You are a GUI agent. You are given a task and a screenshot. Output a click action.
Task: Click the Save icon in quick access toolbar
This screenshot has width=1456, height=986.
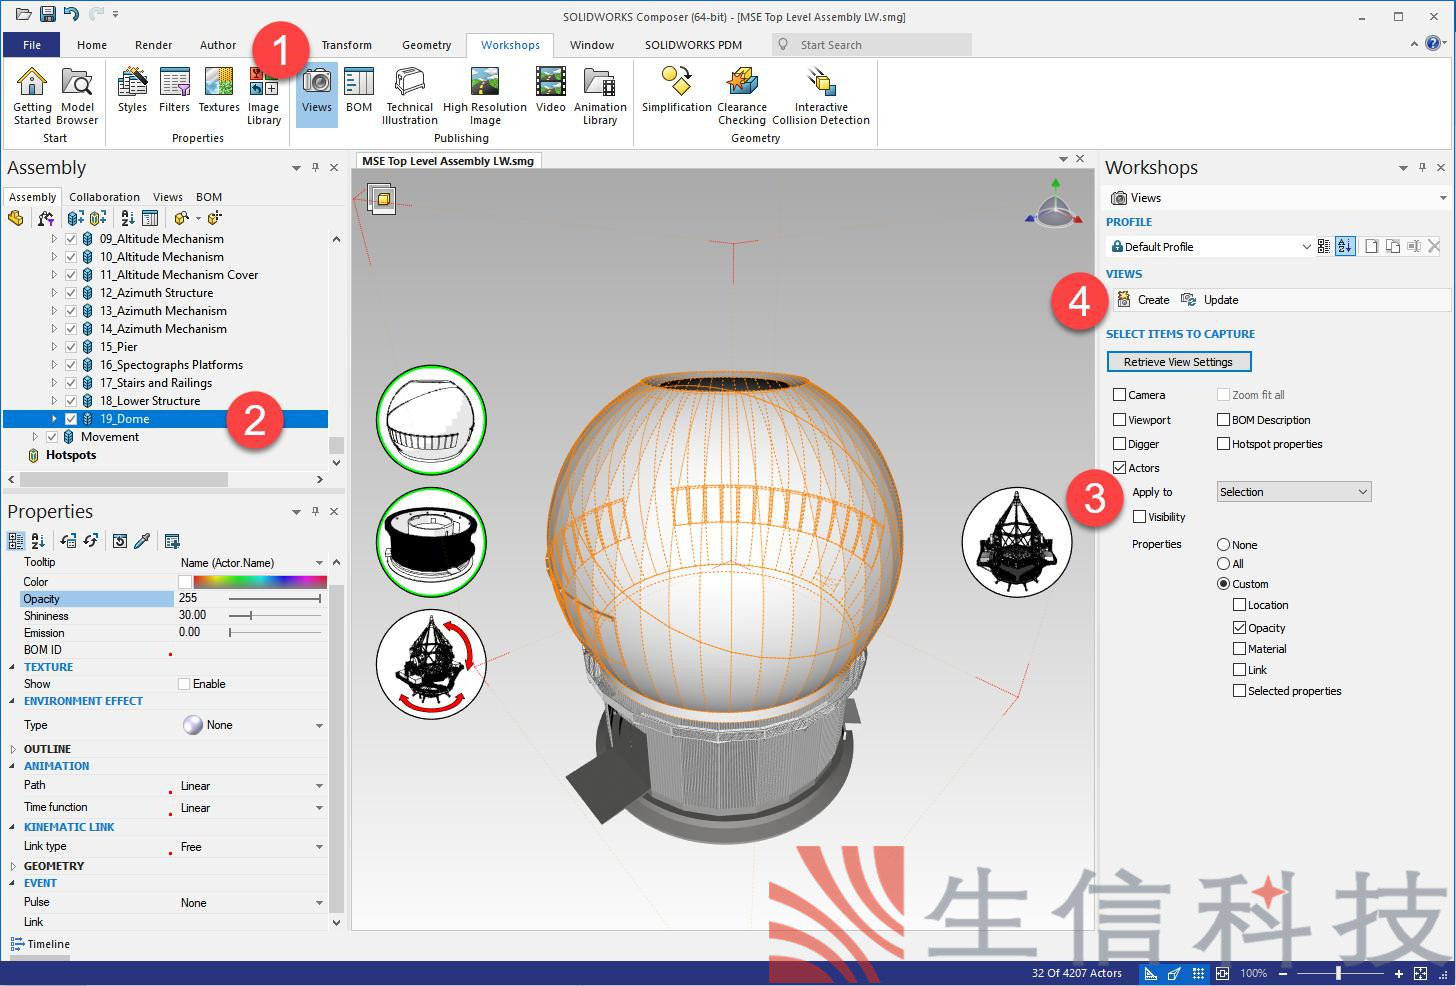pos(47,15)
